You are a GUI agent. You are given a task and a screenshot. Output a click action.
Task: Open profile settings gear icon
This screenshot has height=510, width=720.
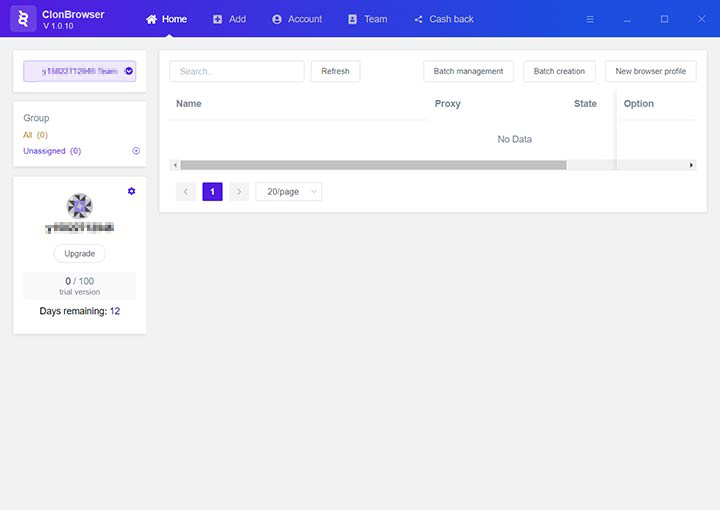coord(131,191)
